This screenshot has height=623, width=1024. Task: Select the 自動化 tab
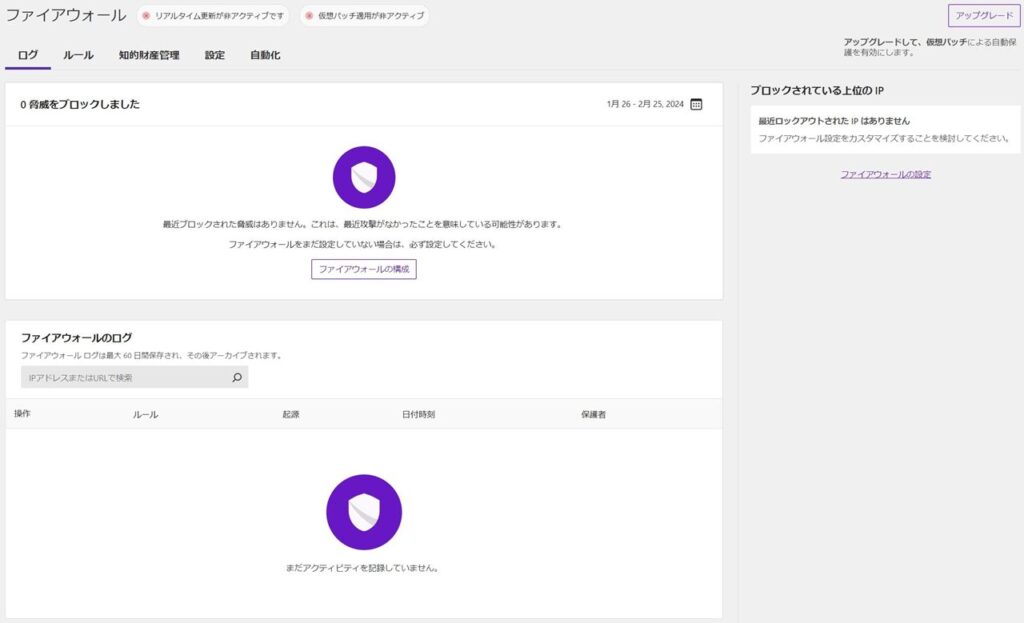click(265, 55)
